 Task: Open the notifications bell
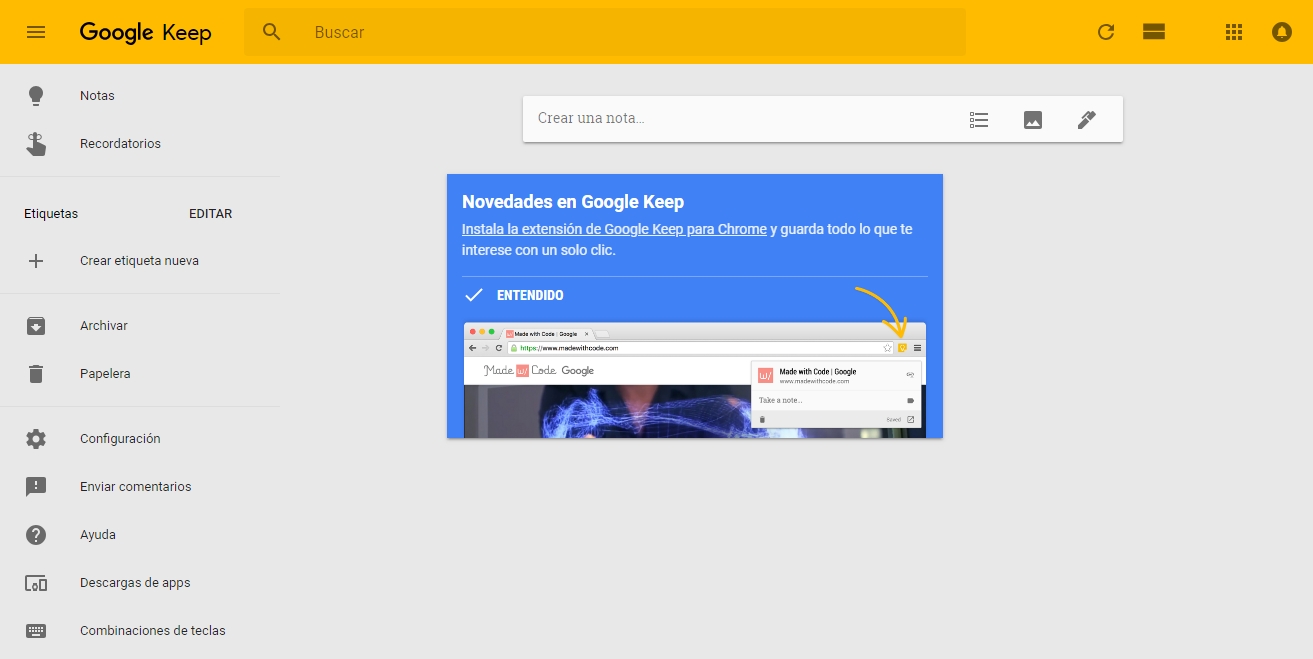(x=1282, y=32)
